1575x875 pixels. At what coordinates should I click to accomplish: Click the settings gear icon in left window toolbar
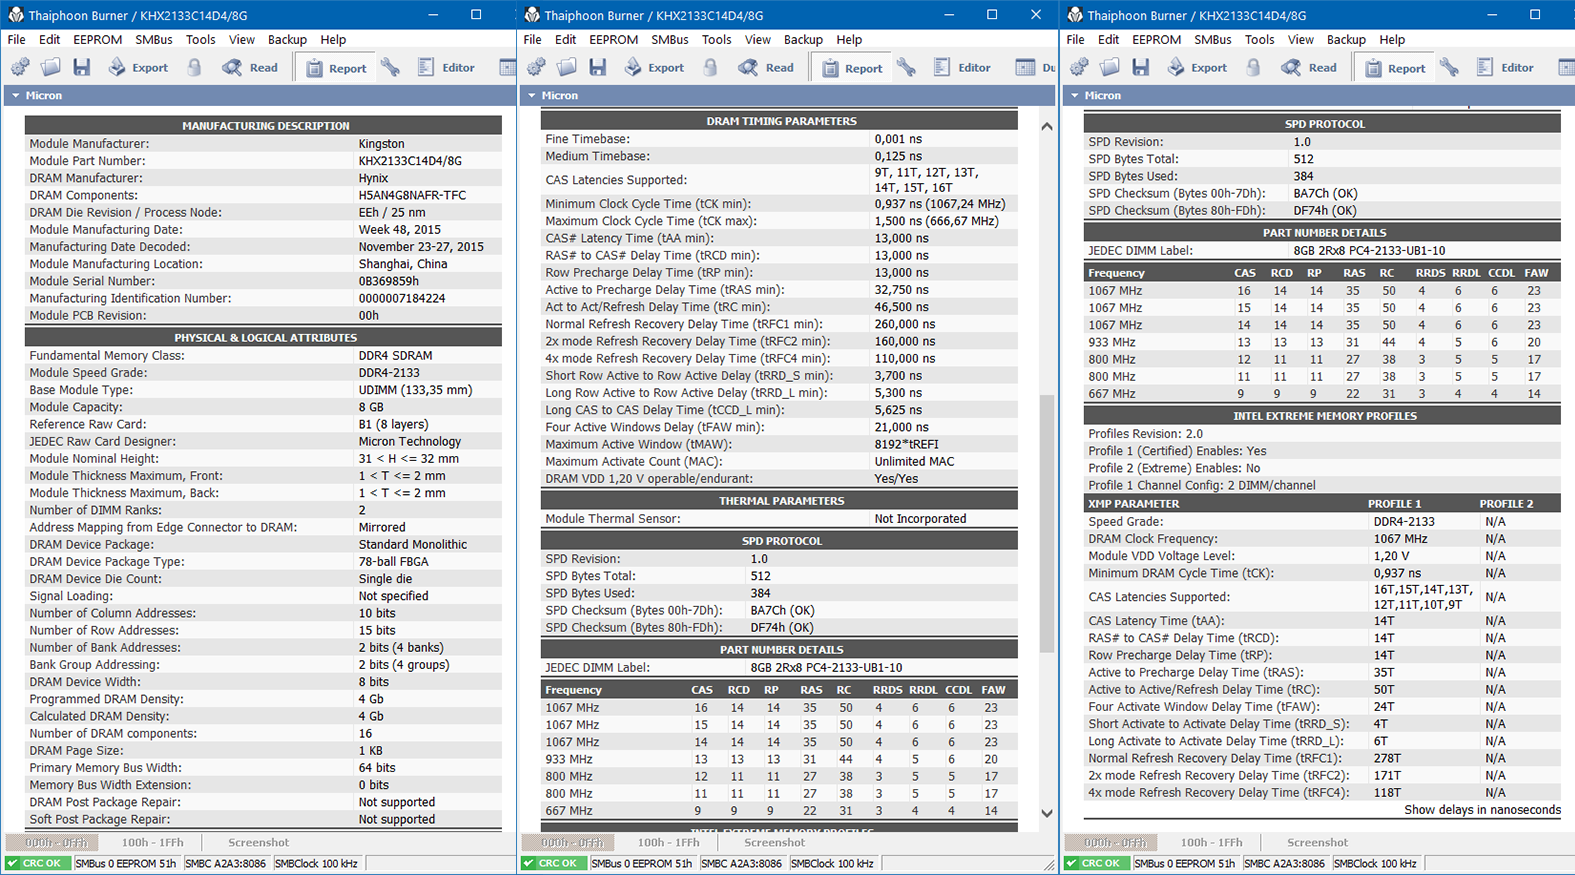[x=20, y=67]
